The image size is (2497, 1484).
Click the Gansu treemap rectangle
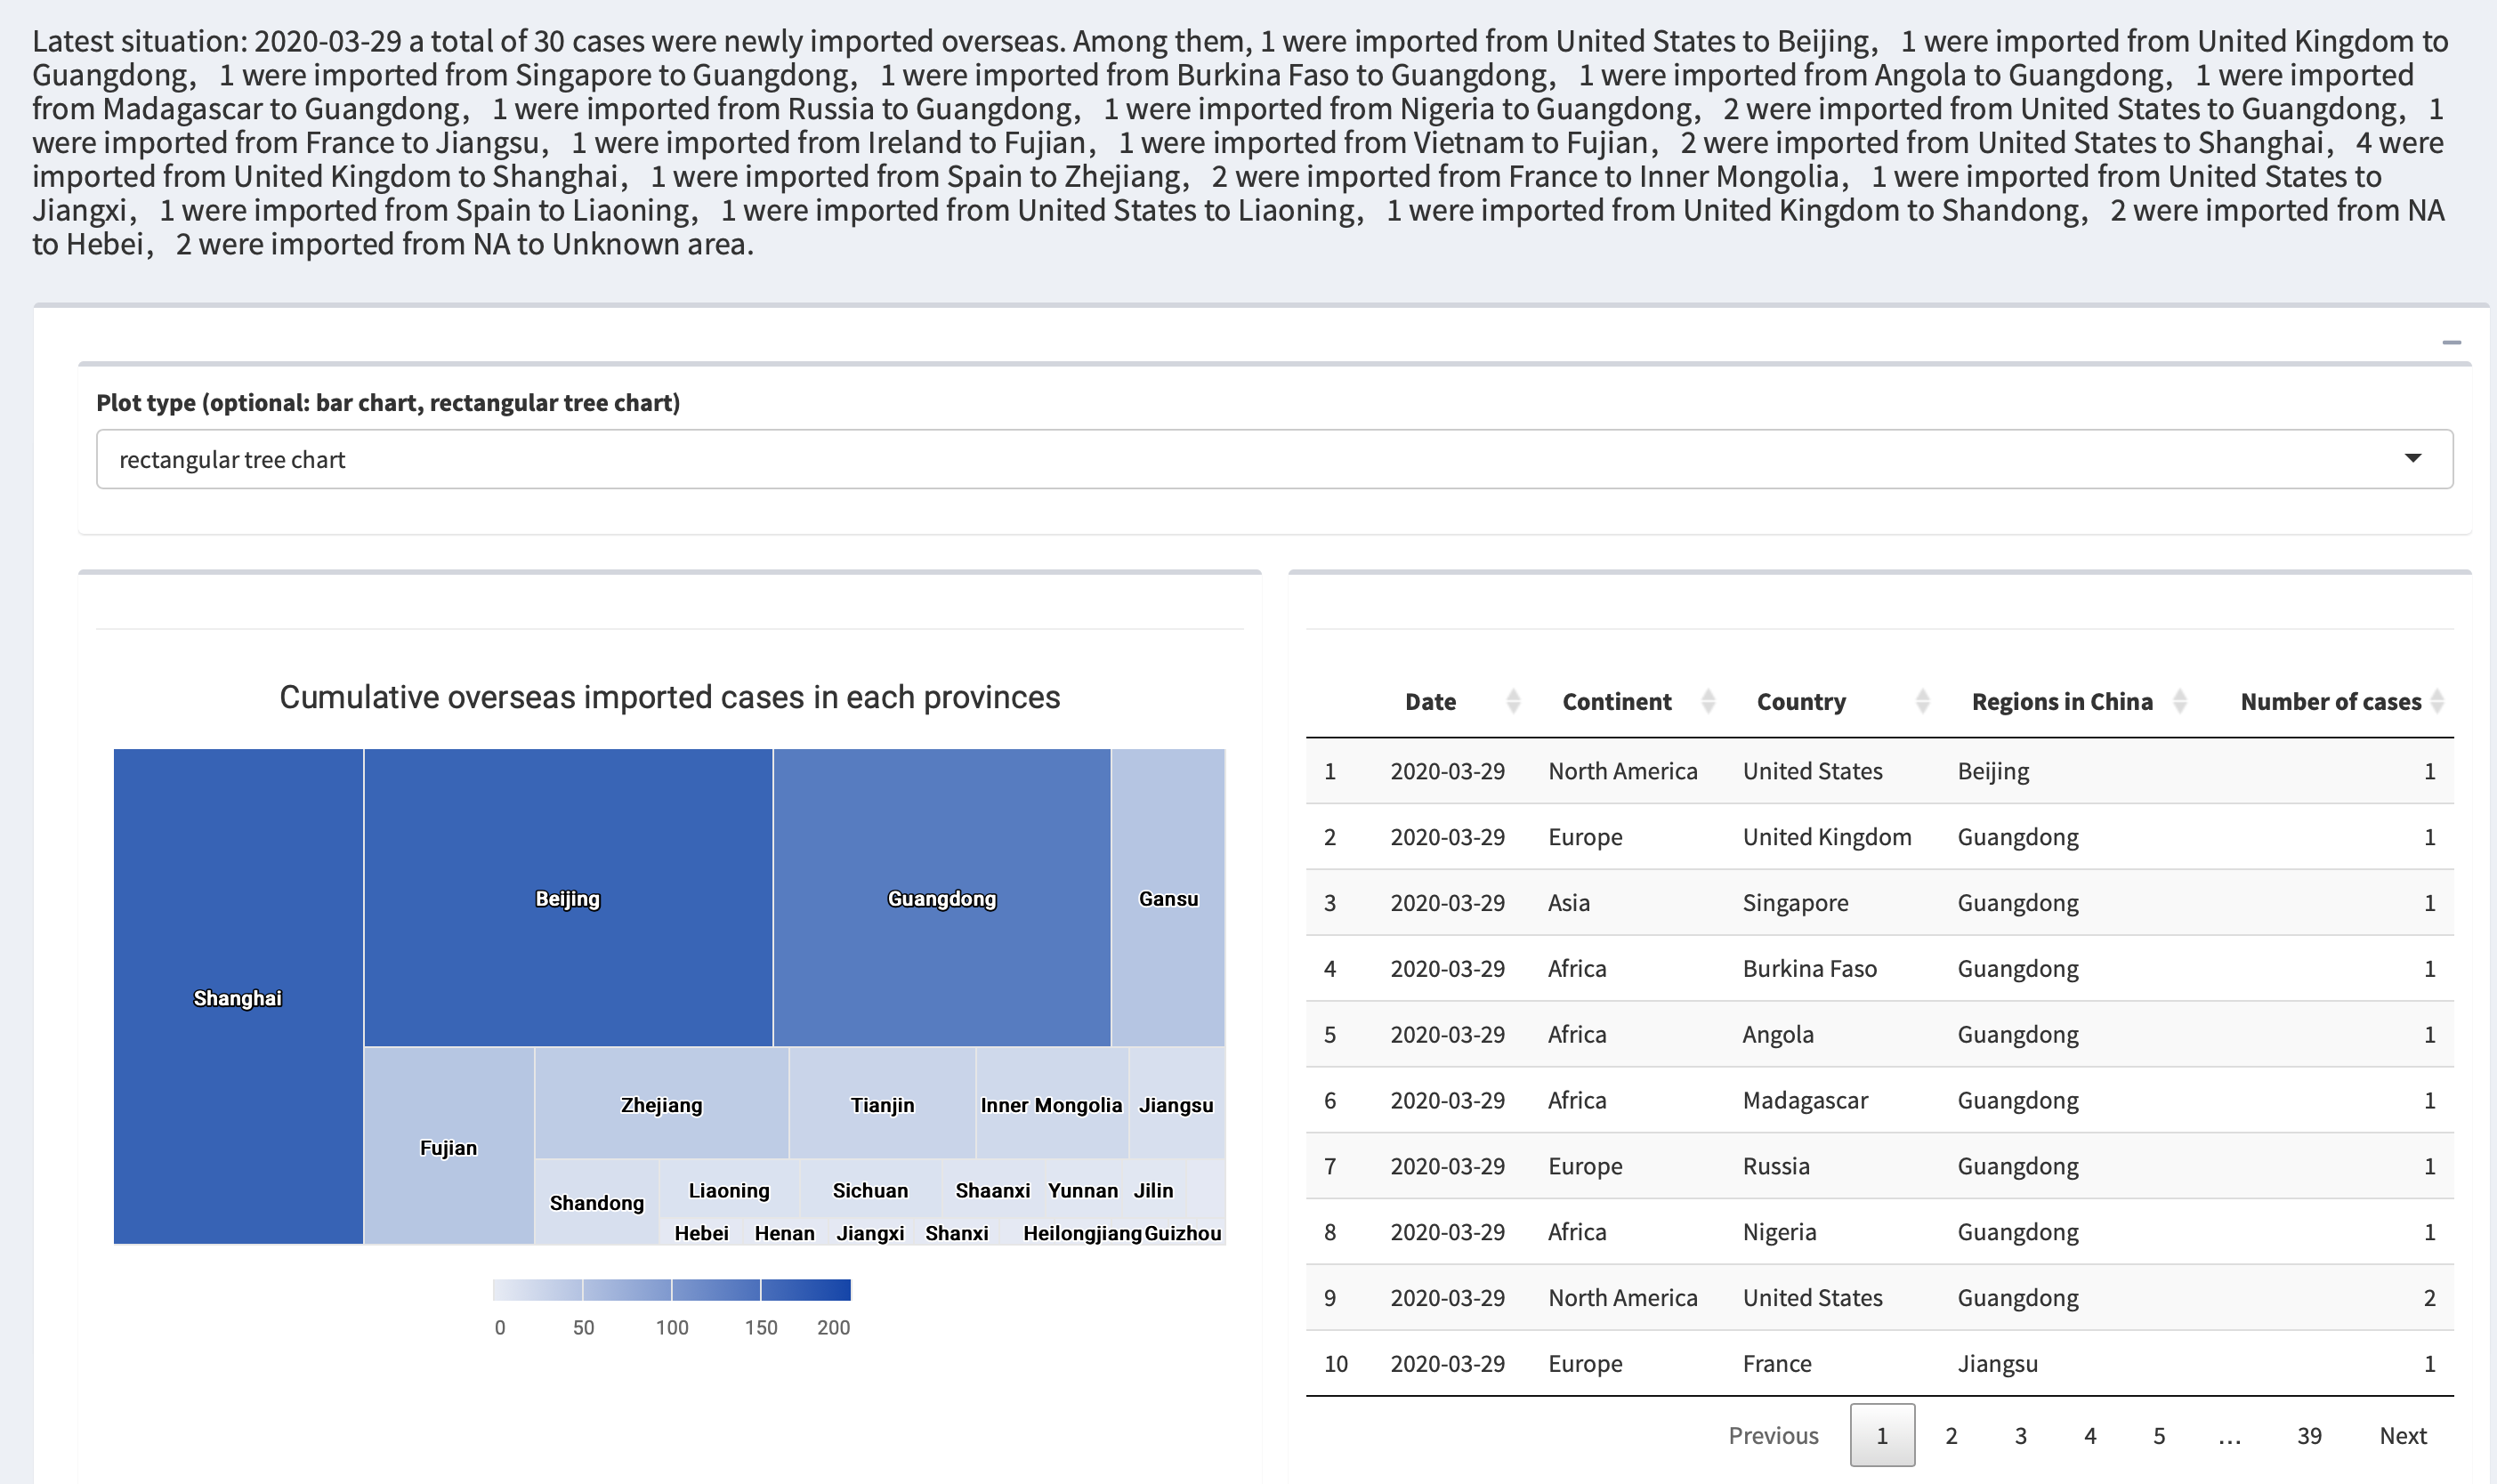[1168, 897]
